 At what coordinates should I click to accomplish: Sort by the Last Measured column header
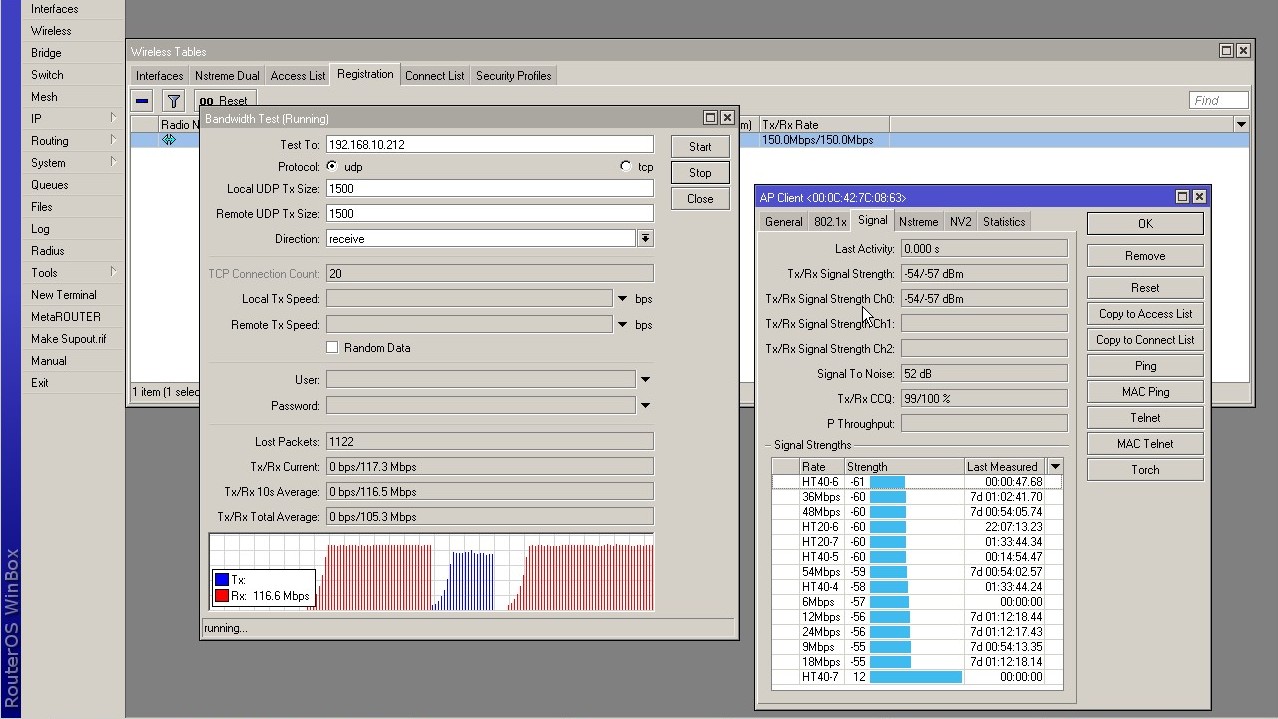pyautogui.click(x=1004, y=467)
